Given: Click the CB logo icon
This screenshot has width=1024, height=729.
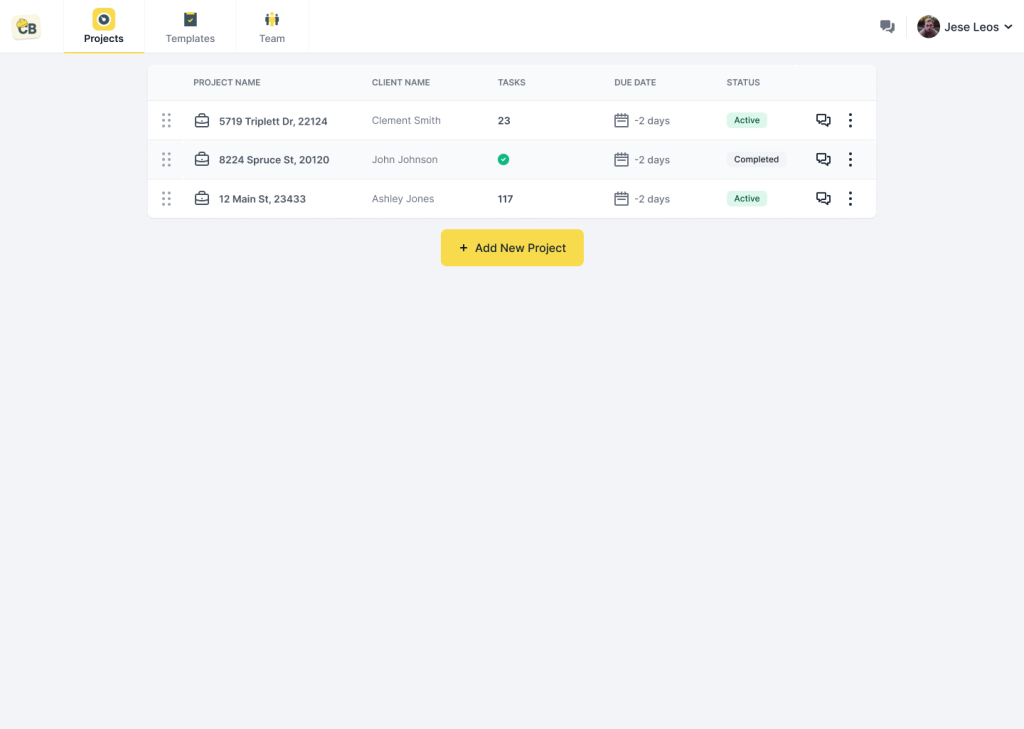Looking at the screenshot, I should click(26, 27).
